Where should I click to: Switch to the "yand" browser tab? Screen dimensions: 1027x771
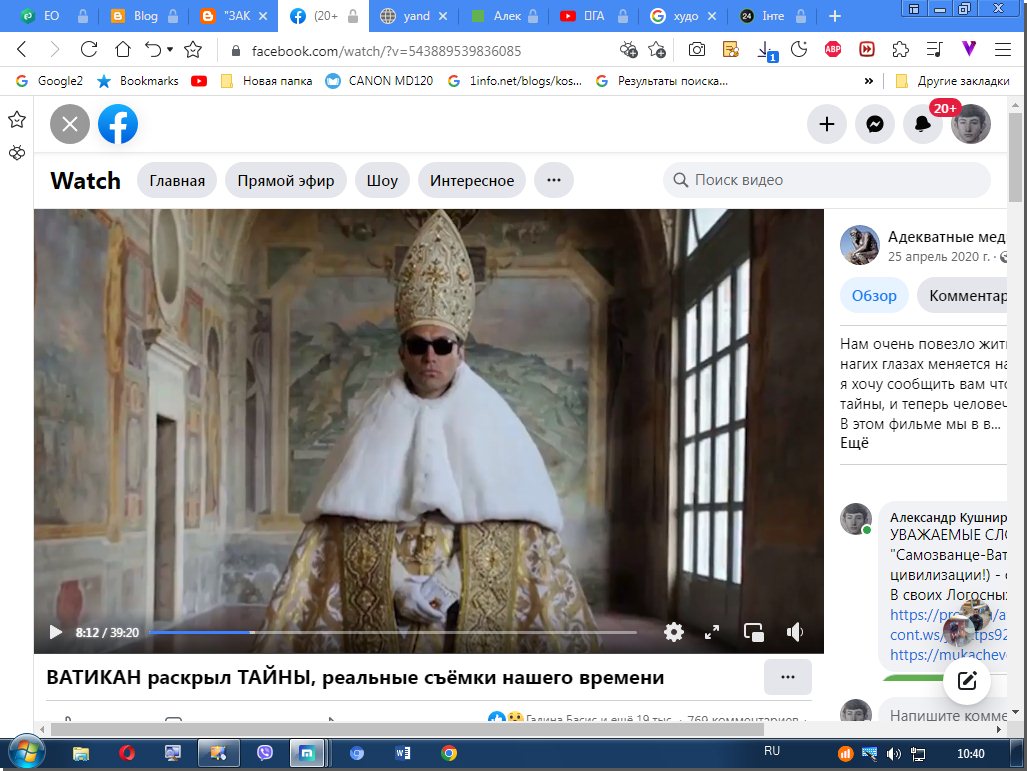[416, 16]
